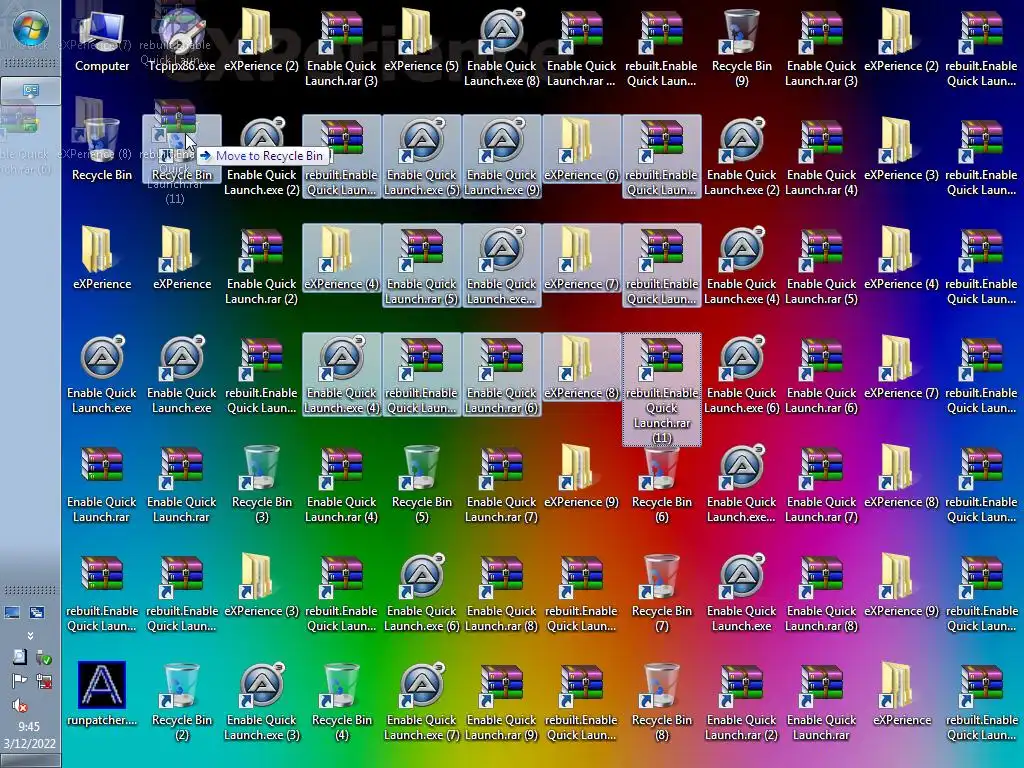The height and width of the screenshot is (768, 1024).
Task: Select the eXPerience (6) folder shortcut
Action: coord(582,150)
